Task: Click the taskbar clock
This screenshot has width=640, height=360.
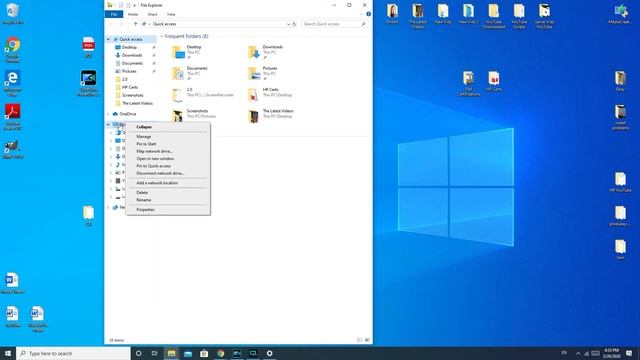Action: (x=611, y=353)
